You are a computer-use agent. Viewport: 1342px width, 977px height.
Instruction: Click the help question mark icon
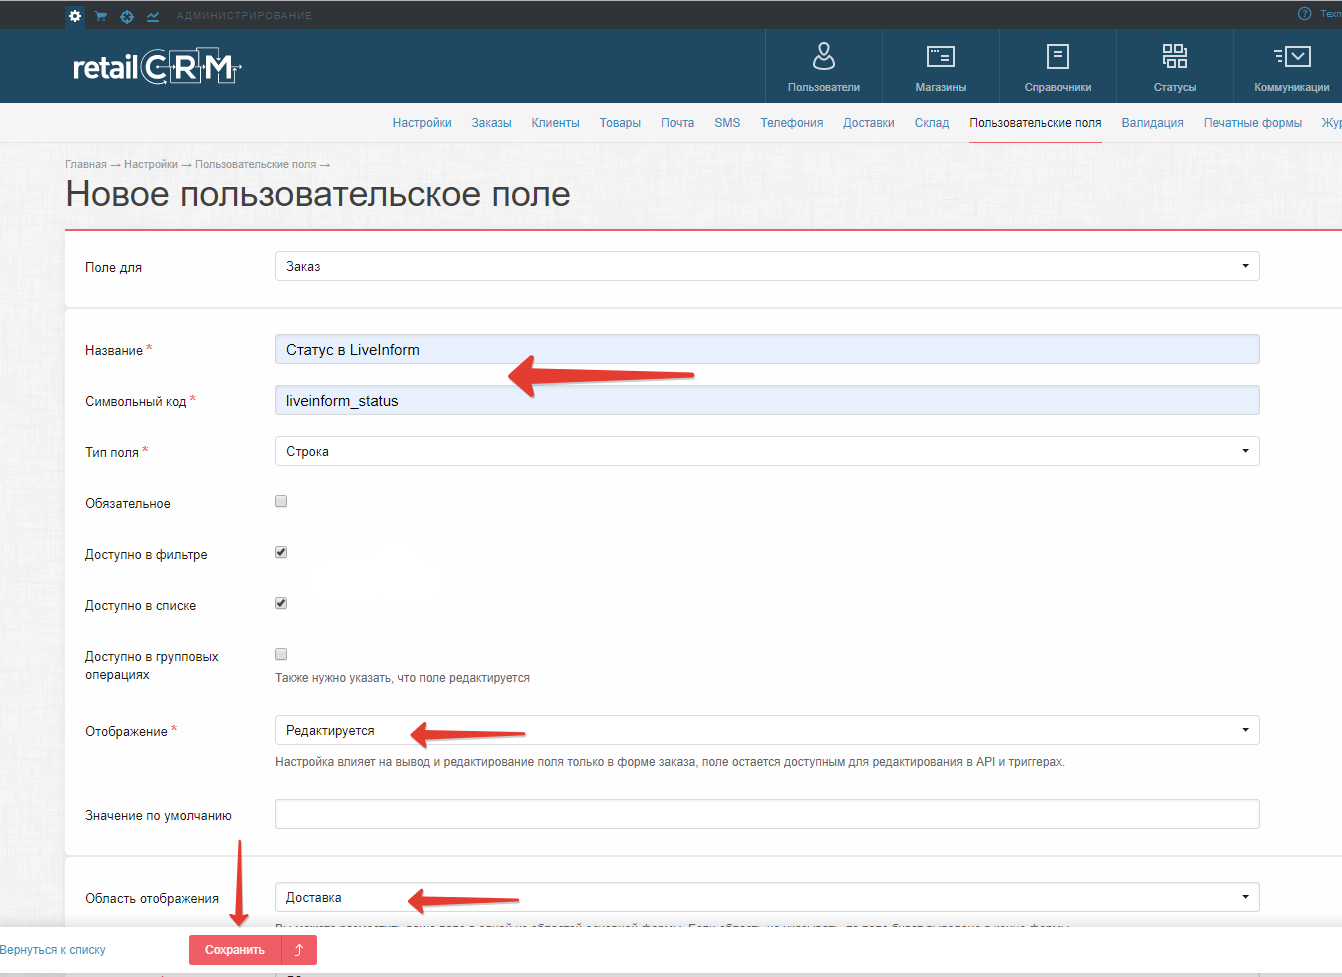click(x=1304, y=14)
